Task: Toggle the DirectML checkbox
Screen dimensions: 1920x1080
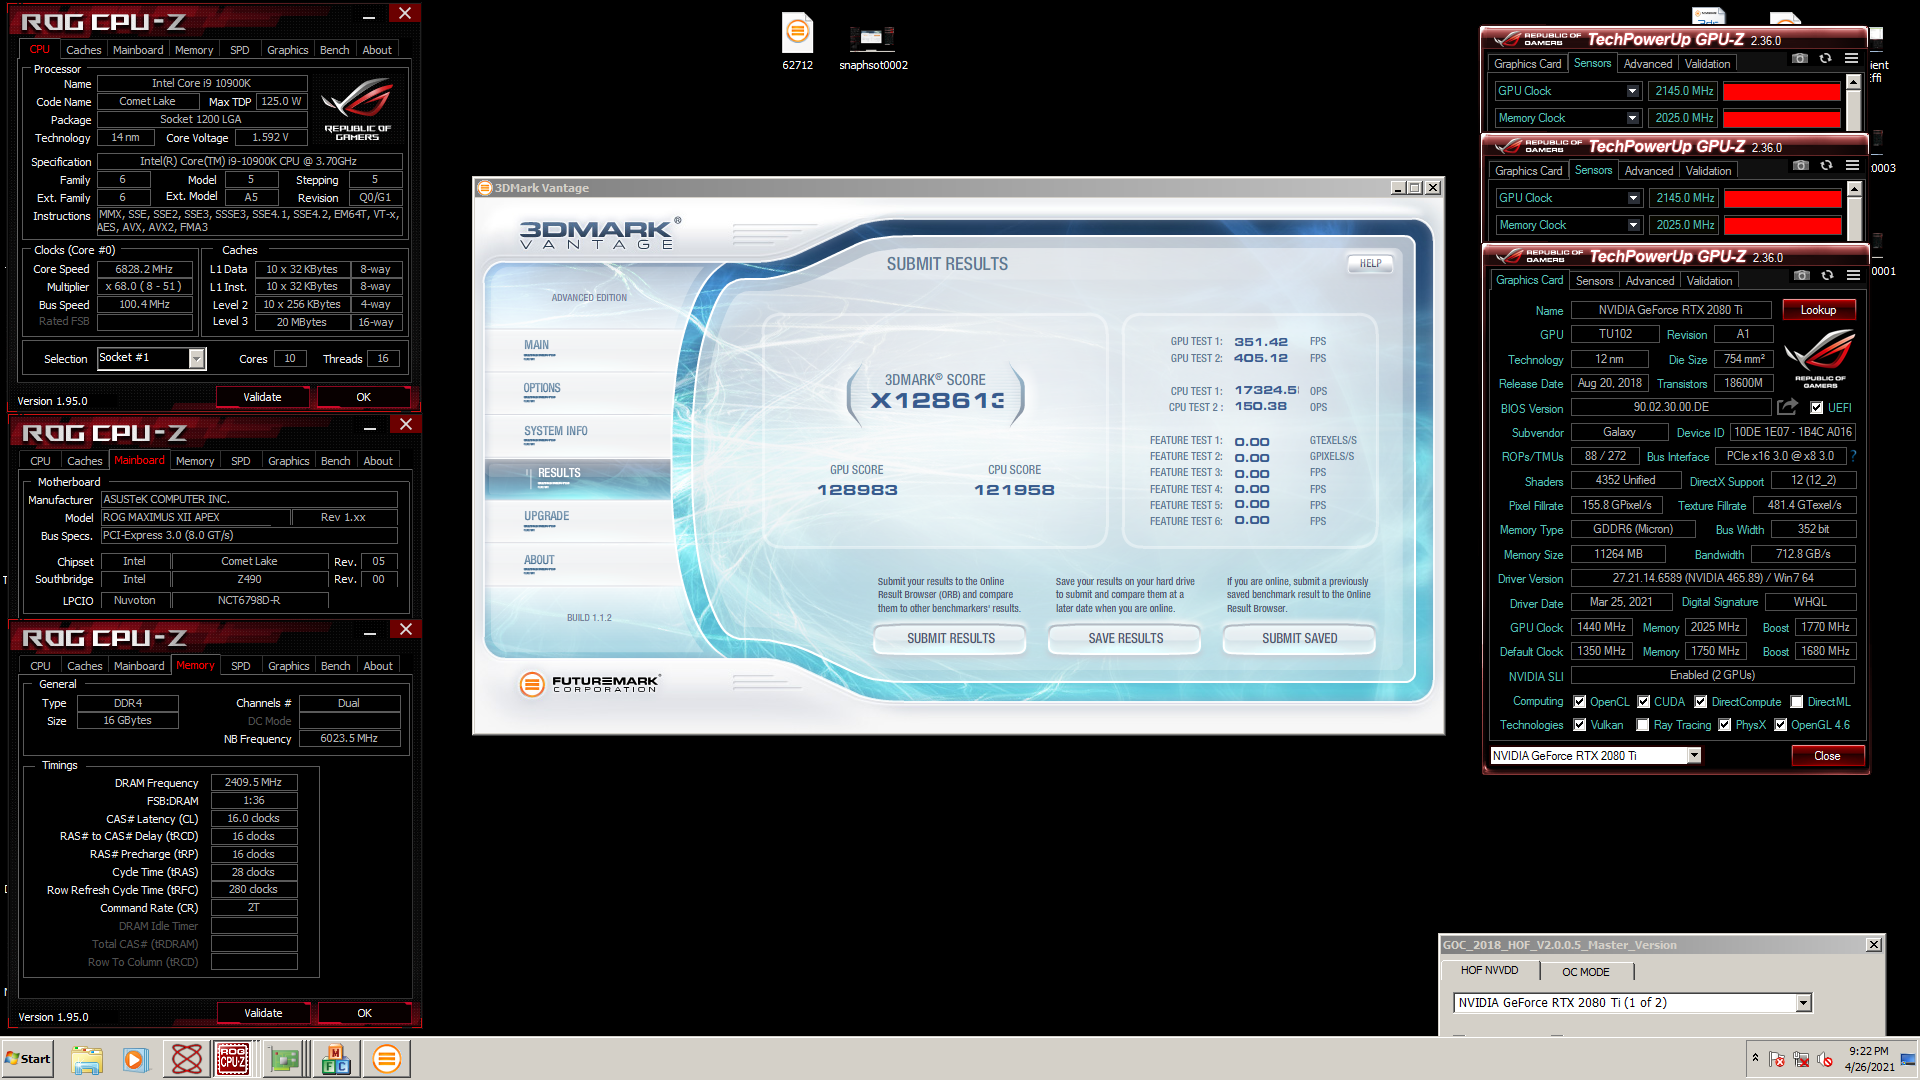Action: pyautogui.click(x=1797, y=702)
